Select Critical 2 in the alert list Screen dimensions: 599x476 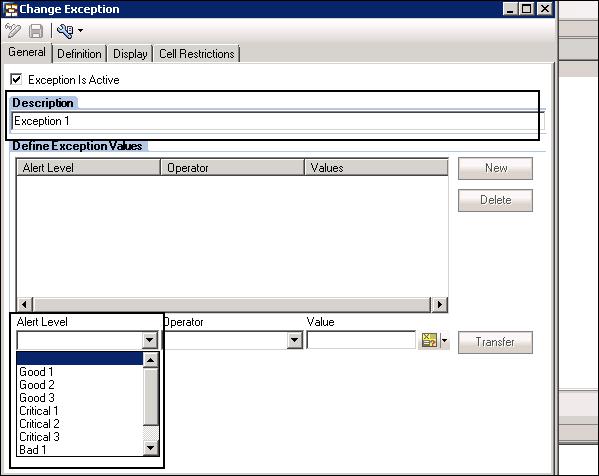tap(39, 424)
